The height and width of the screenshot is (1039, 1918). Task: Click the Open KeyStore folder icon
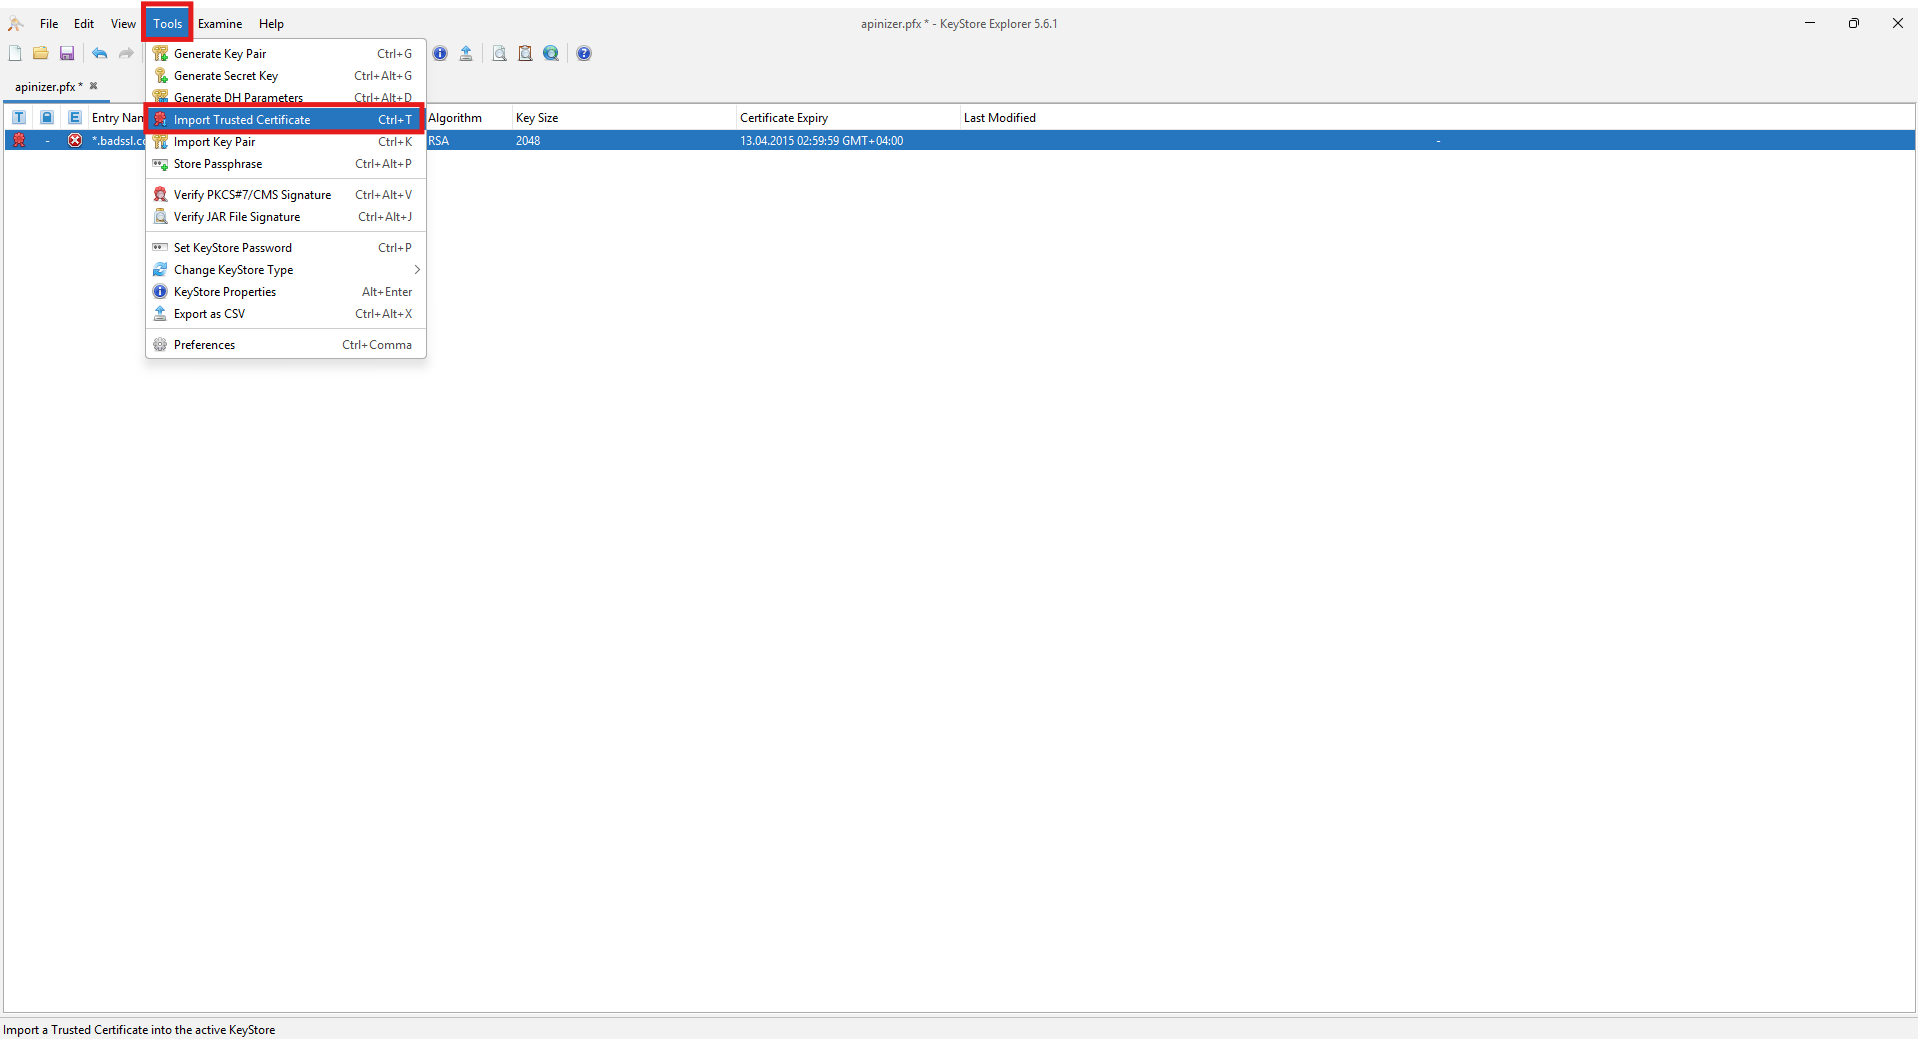pos(41,54)
